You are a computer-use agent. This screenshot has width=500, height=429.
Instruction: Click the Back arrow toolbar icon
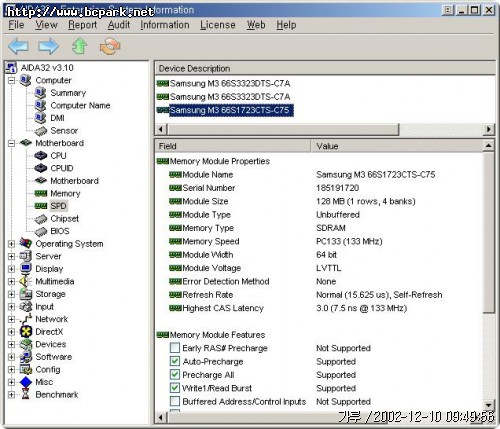click(18, 46)
